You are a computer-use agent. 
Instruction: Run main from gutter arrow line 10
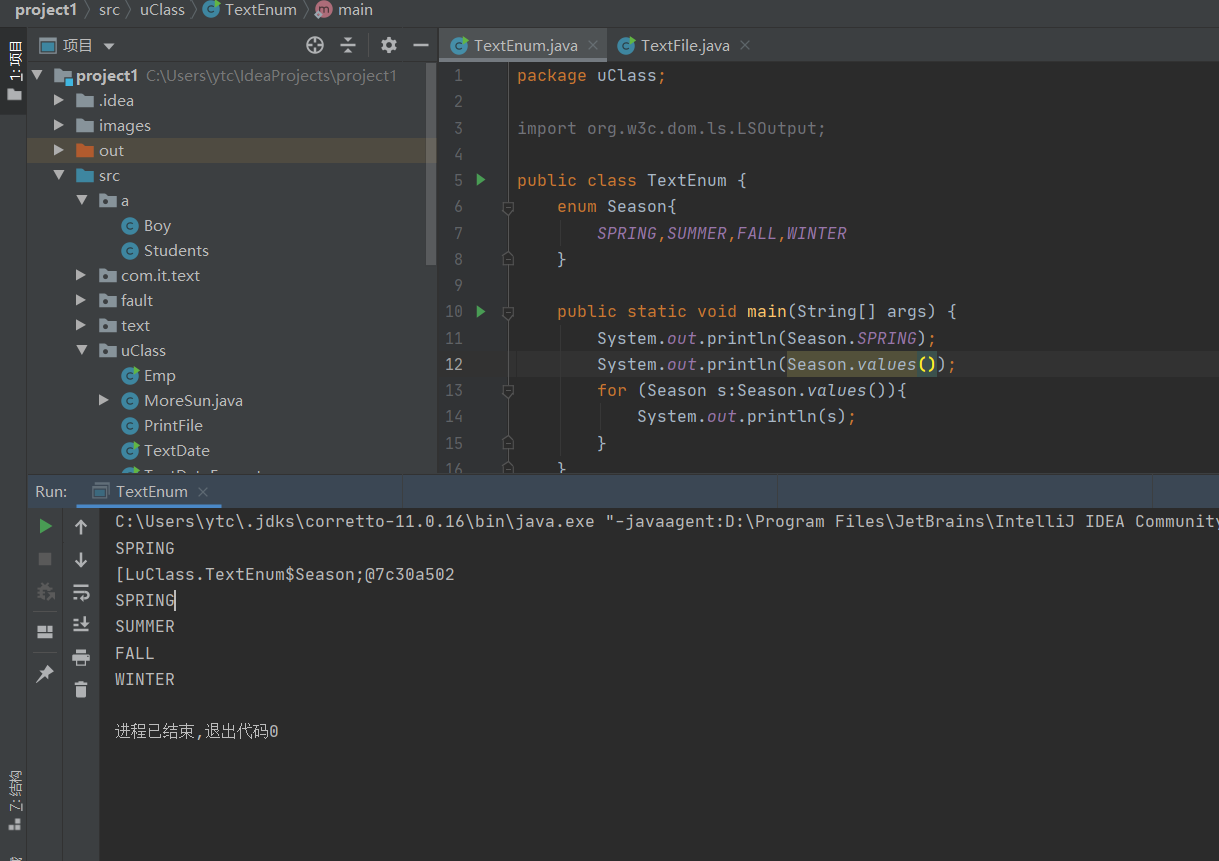pos(481,311)
